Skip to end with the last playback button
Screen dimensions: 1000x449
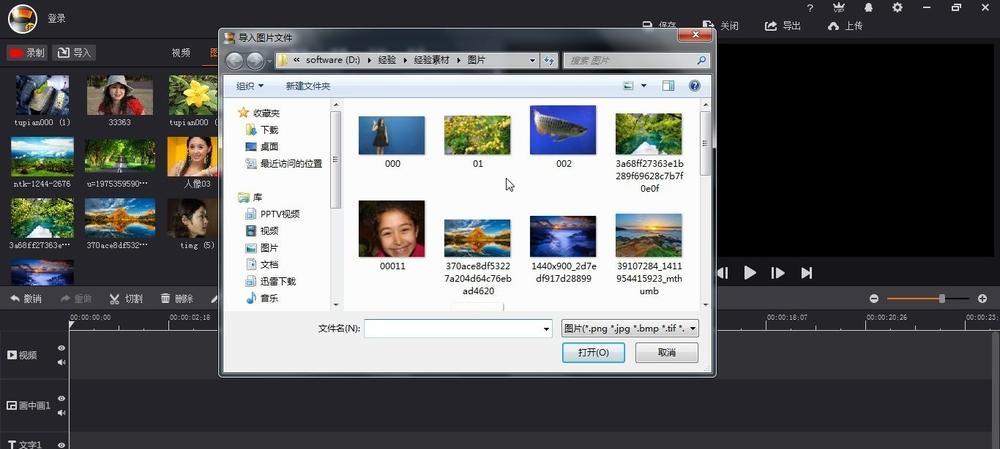pos(807,273)
